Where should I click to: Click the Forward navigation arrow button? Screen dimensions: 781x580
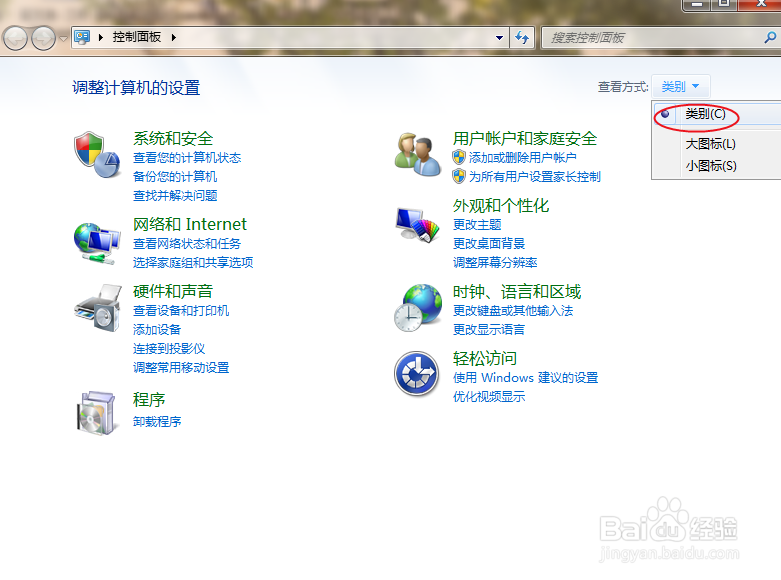[x=44, y=38]
